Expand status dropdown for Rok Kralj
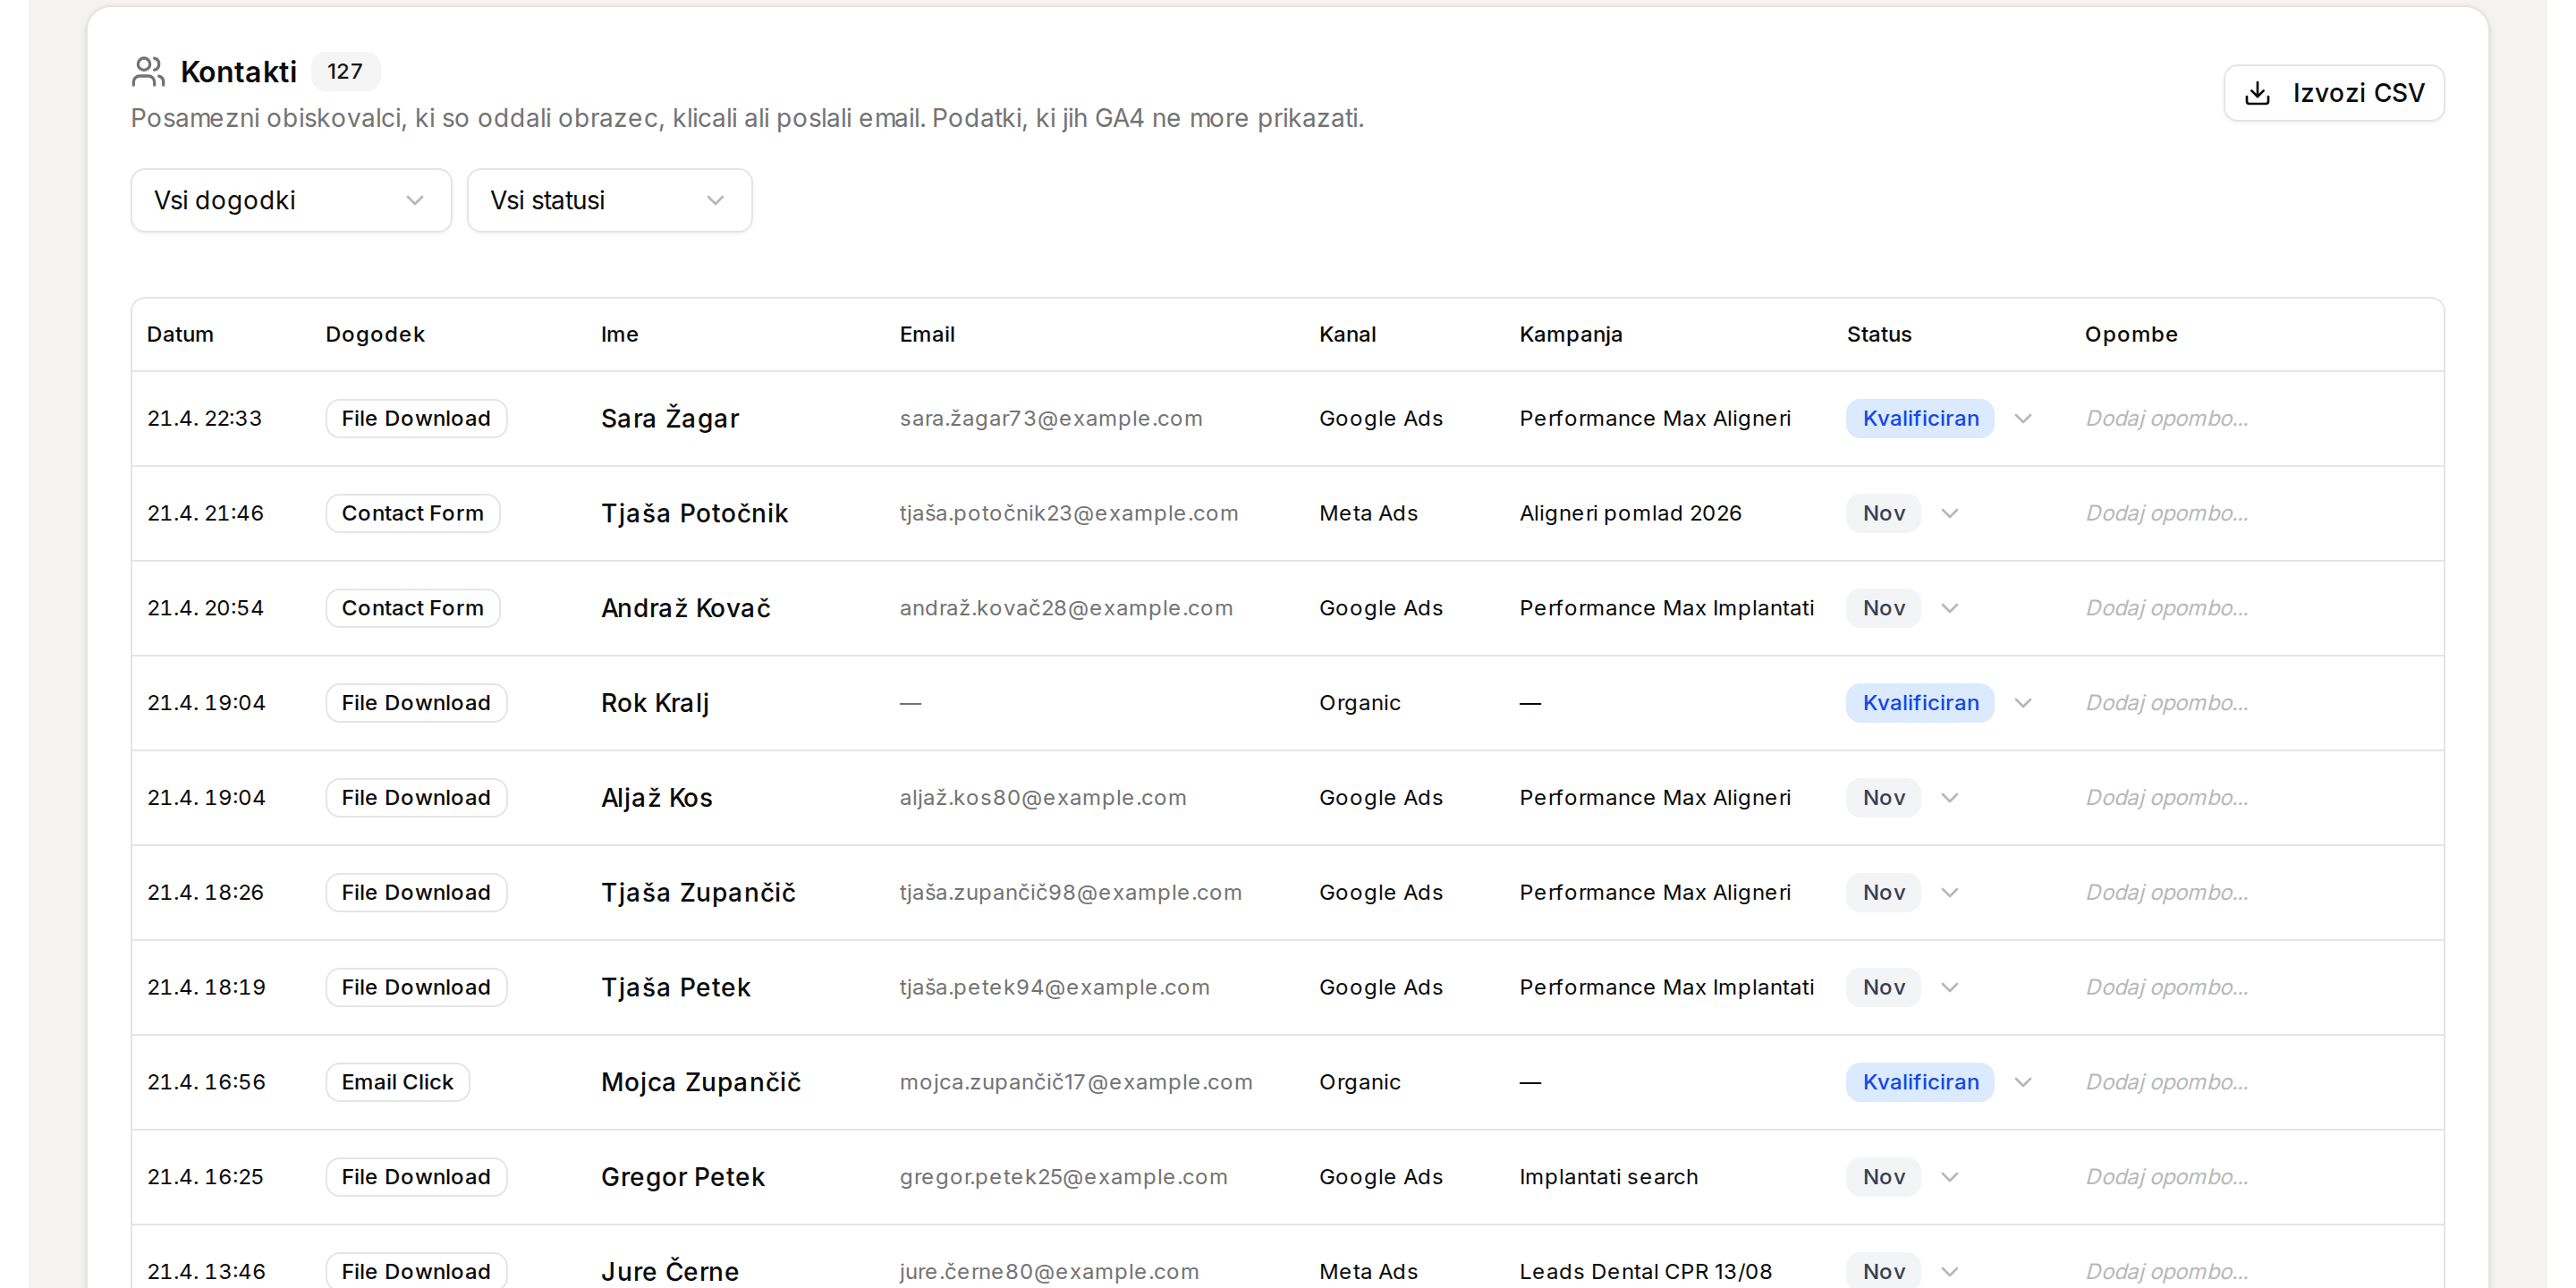Screen dimensions: 2576x1288 2023,703
